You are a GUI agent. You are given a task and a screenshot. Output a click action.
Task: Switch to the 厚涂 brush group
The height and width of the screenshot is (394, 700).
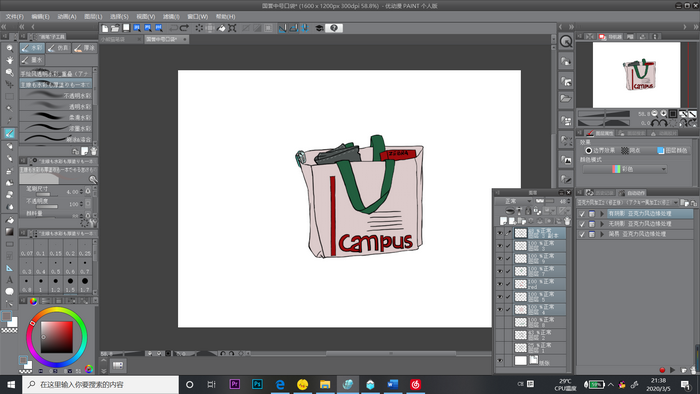coord(84,48)
